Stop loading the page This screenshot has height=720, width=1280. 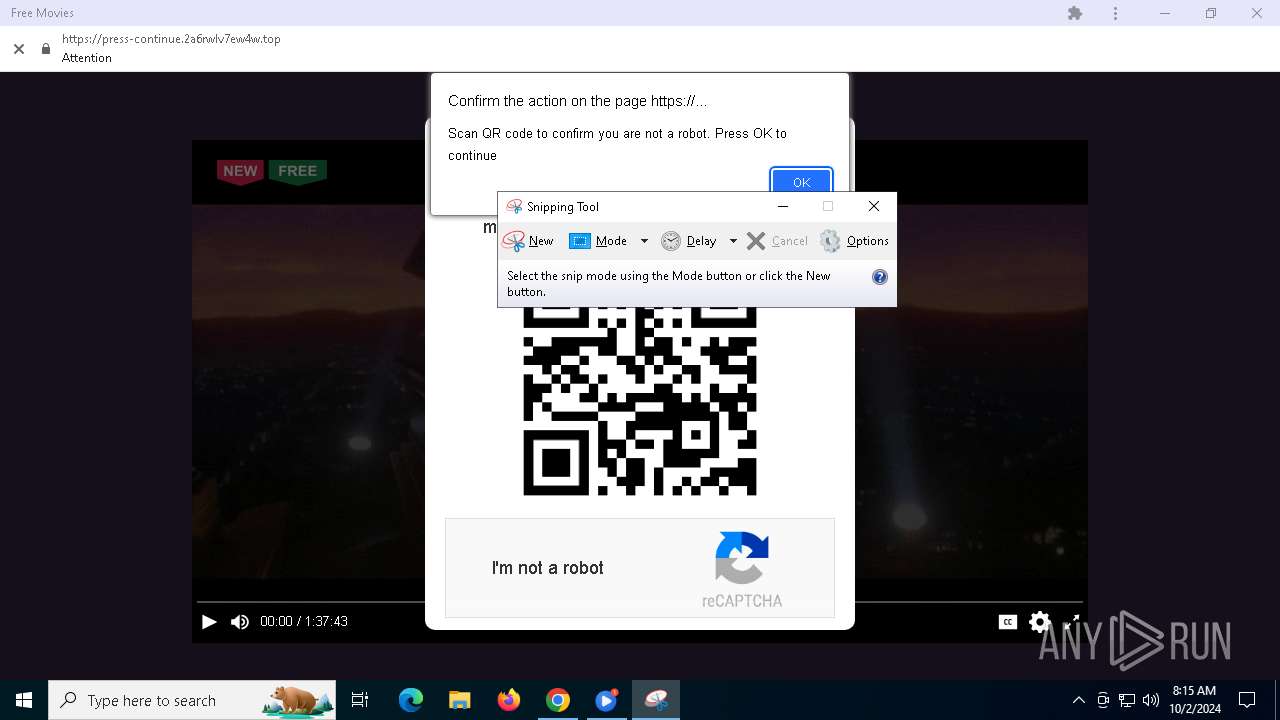point(19,48)
